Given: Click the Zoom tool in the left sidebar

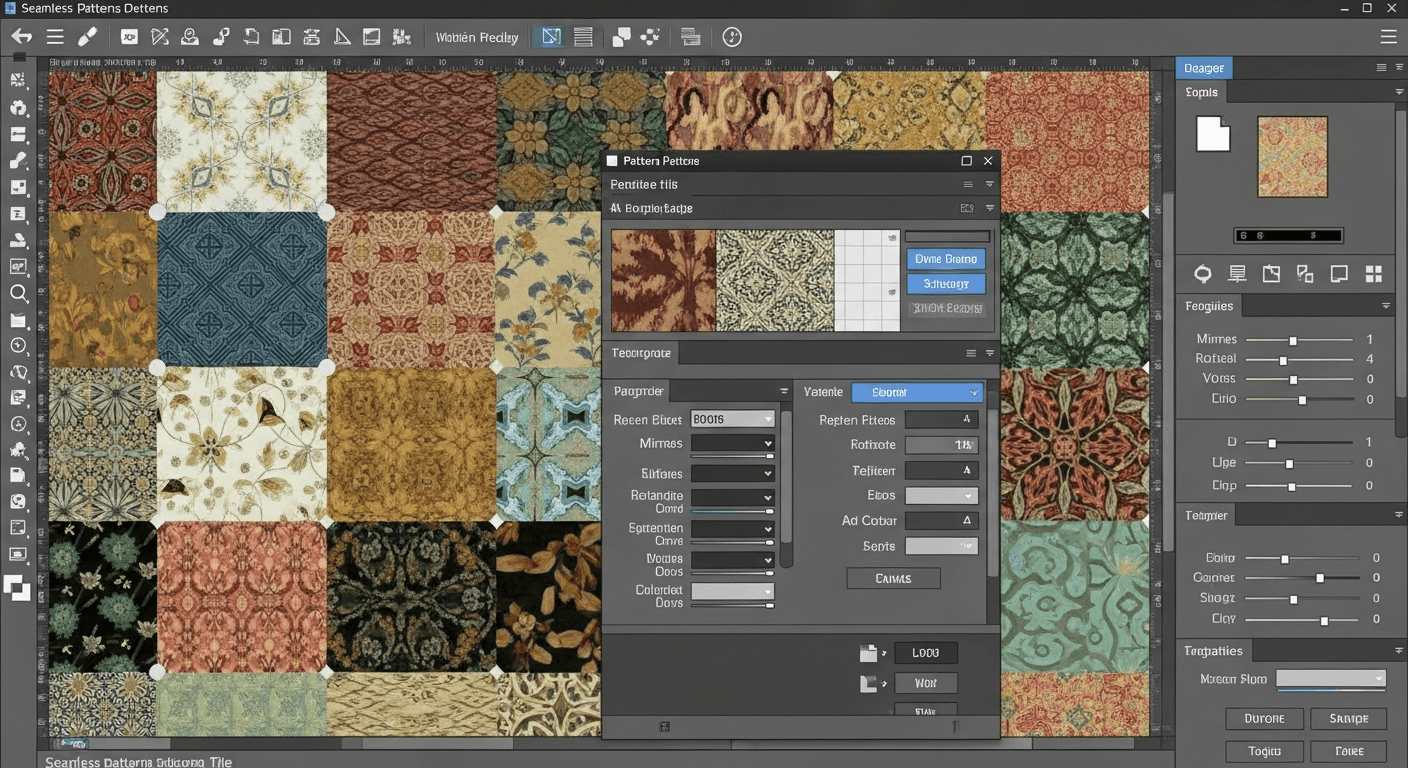Looking at the screenshot, I should click(x=19, y=293).
